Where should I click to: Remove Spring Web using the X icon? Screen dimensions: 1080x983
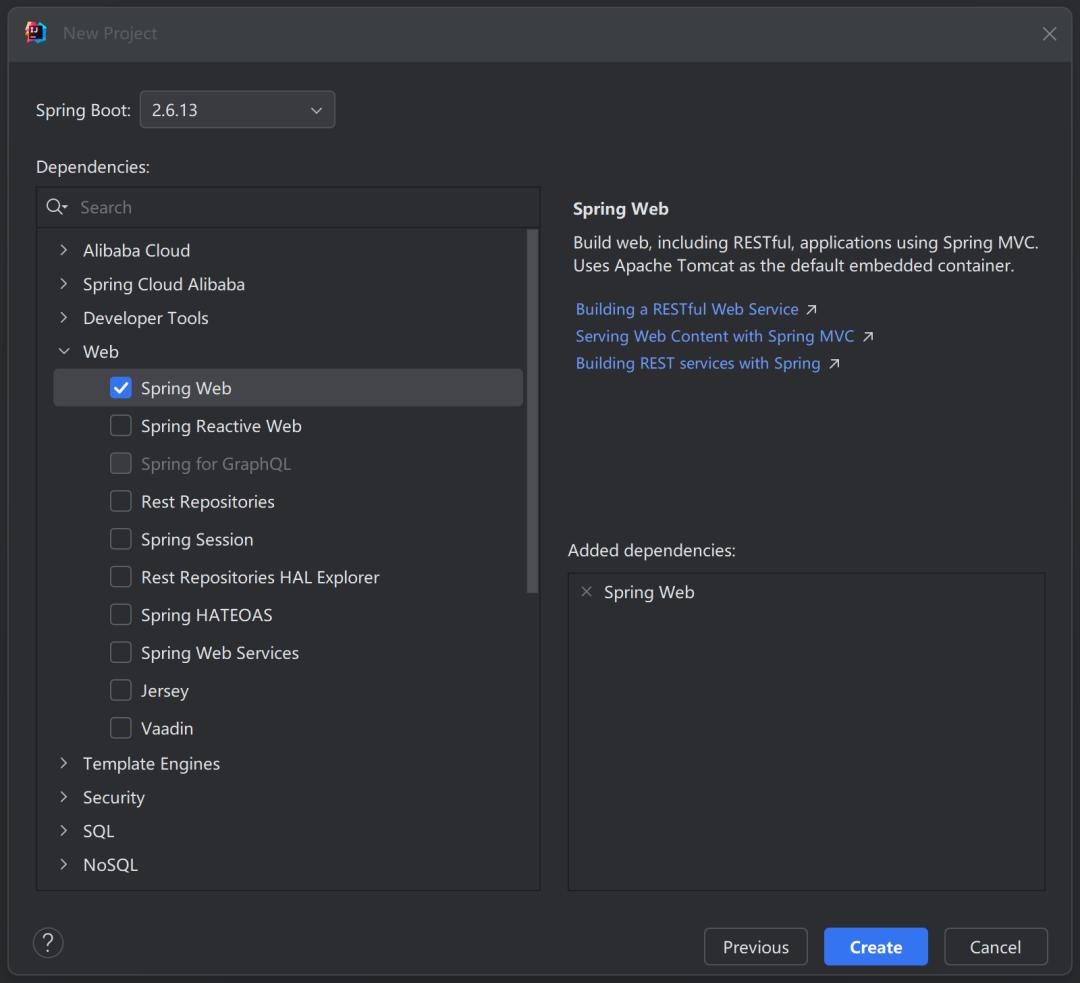click(586, 592)
